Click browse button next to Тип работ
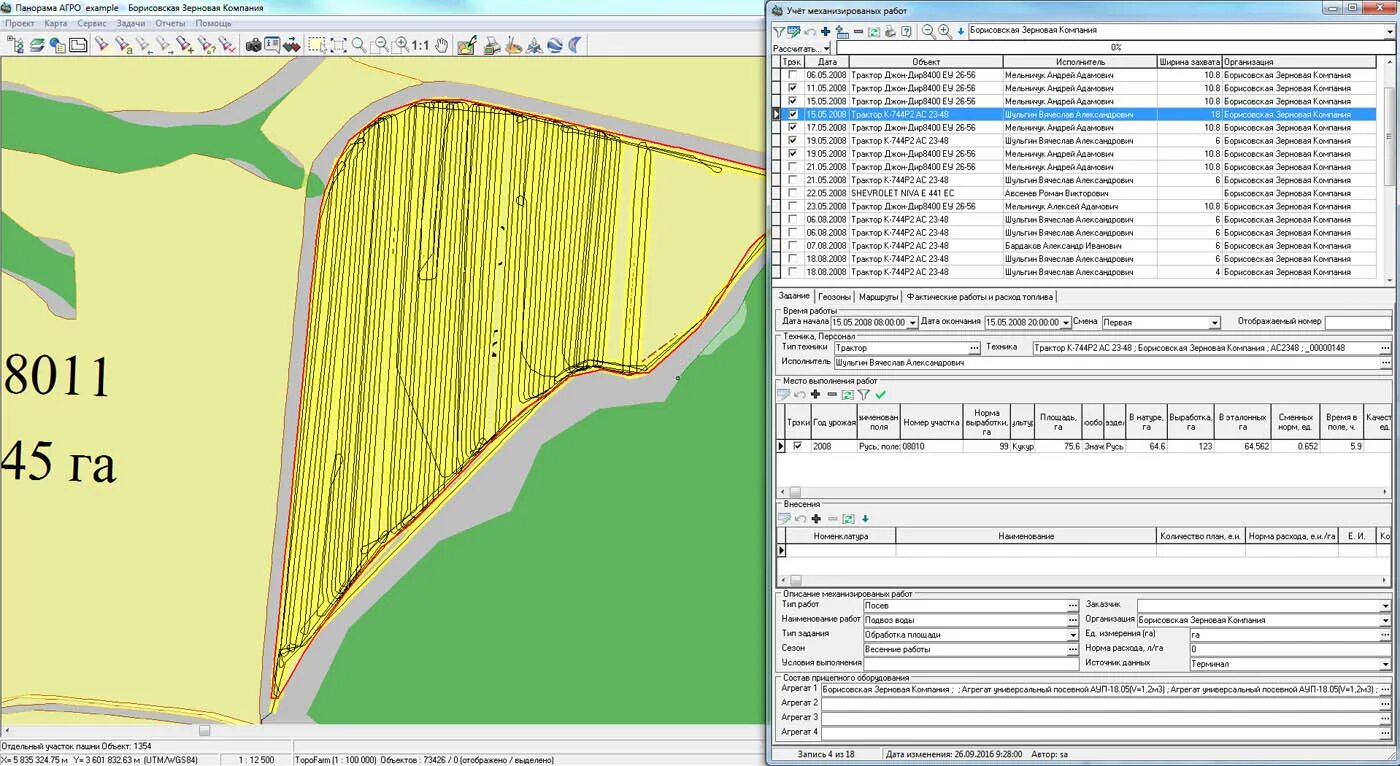Screen dimensions: 1400x766 point(1073,605)
